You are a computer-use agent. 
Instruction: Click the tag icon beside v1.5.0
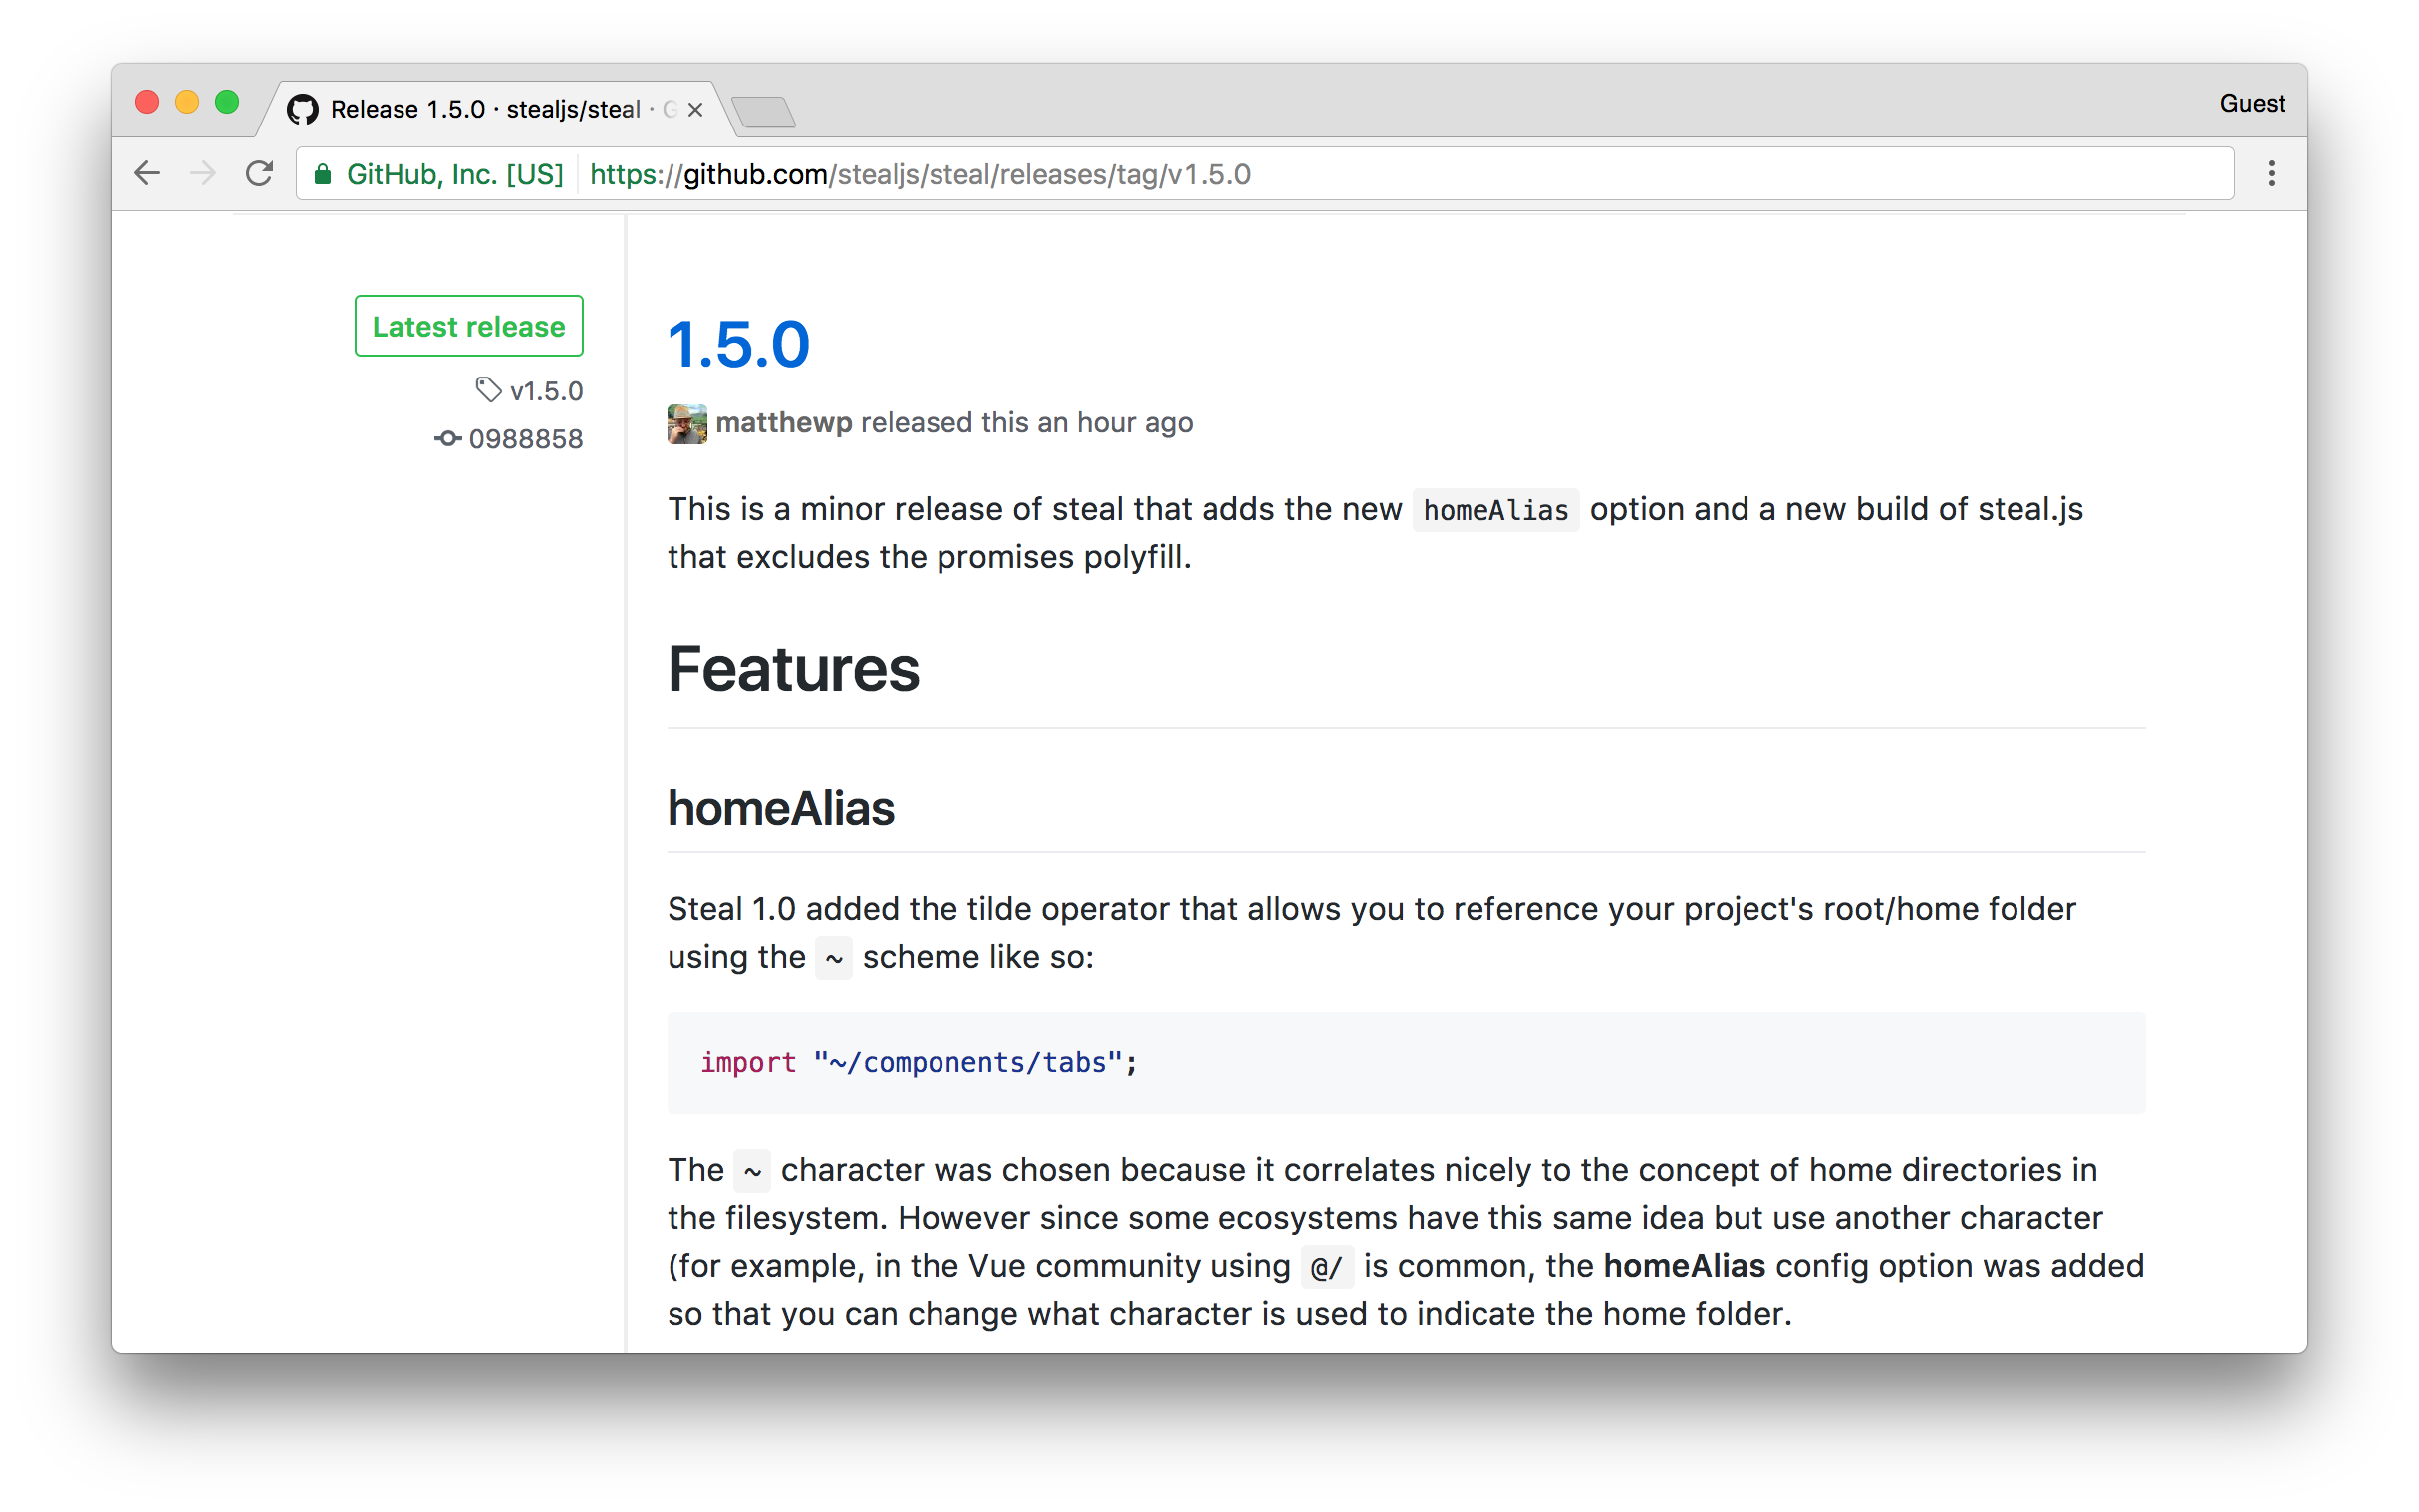pos(488,390)
